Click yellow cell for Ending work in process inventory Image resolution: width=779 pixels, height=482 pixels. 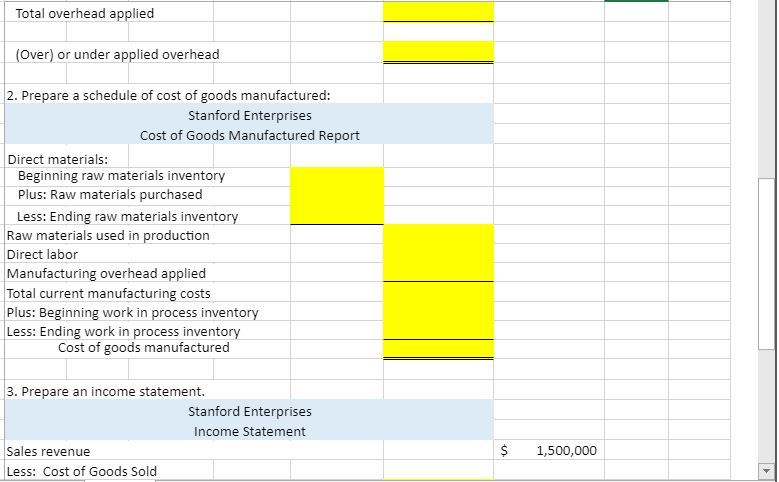(438, 330)
